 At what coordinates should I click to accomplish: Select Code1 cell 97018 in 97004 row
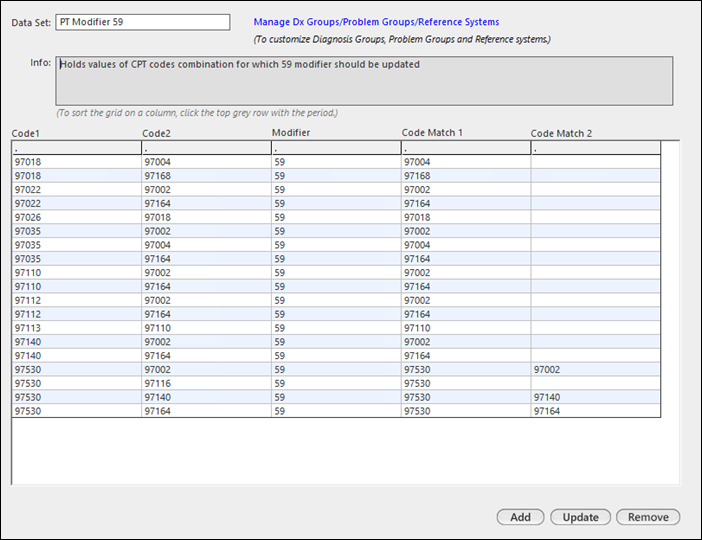77,162
